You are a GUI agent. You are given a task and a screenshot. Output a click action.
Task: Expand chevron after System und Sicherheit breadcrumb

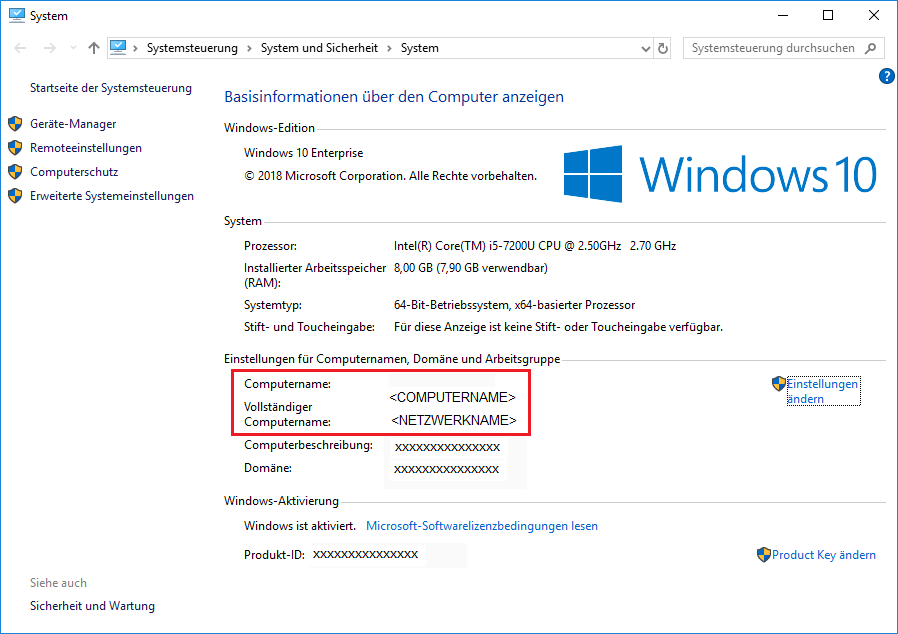click(389, 48)
